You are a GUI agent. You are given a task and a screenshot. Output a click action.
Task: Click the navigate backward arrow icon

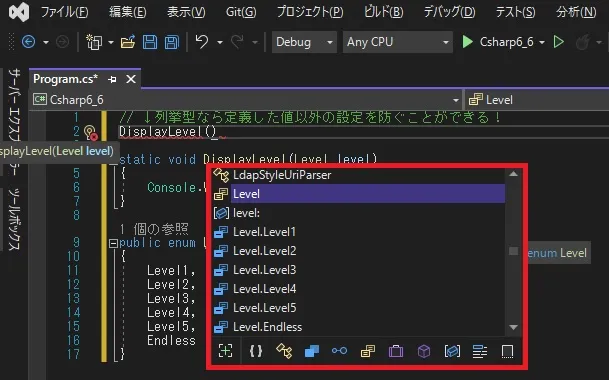28,42
